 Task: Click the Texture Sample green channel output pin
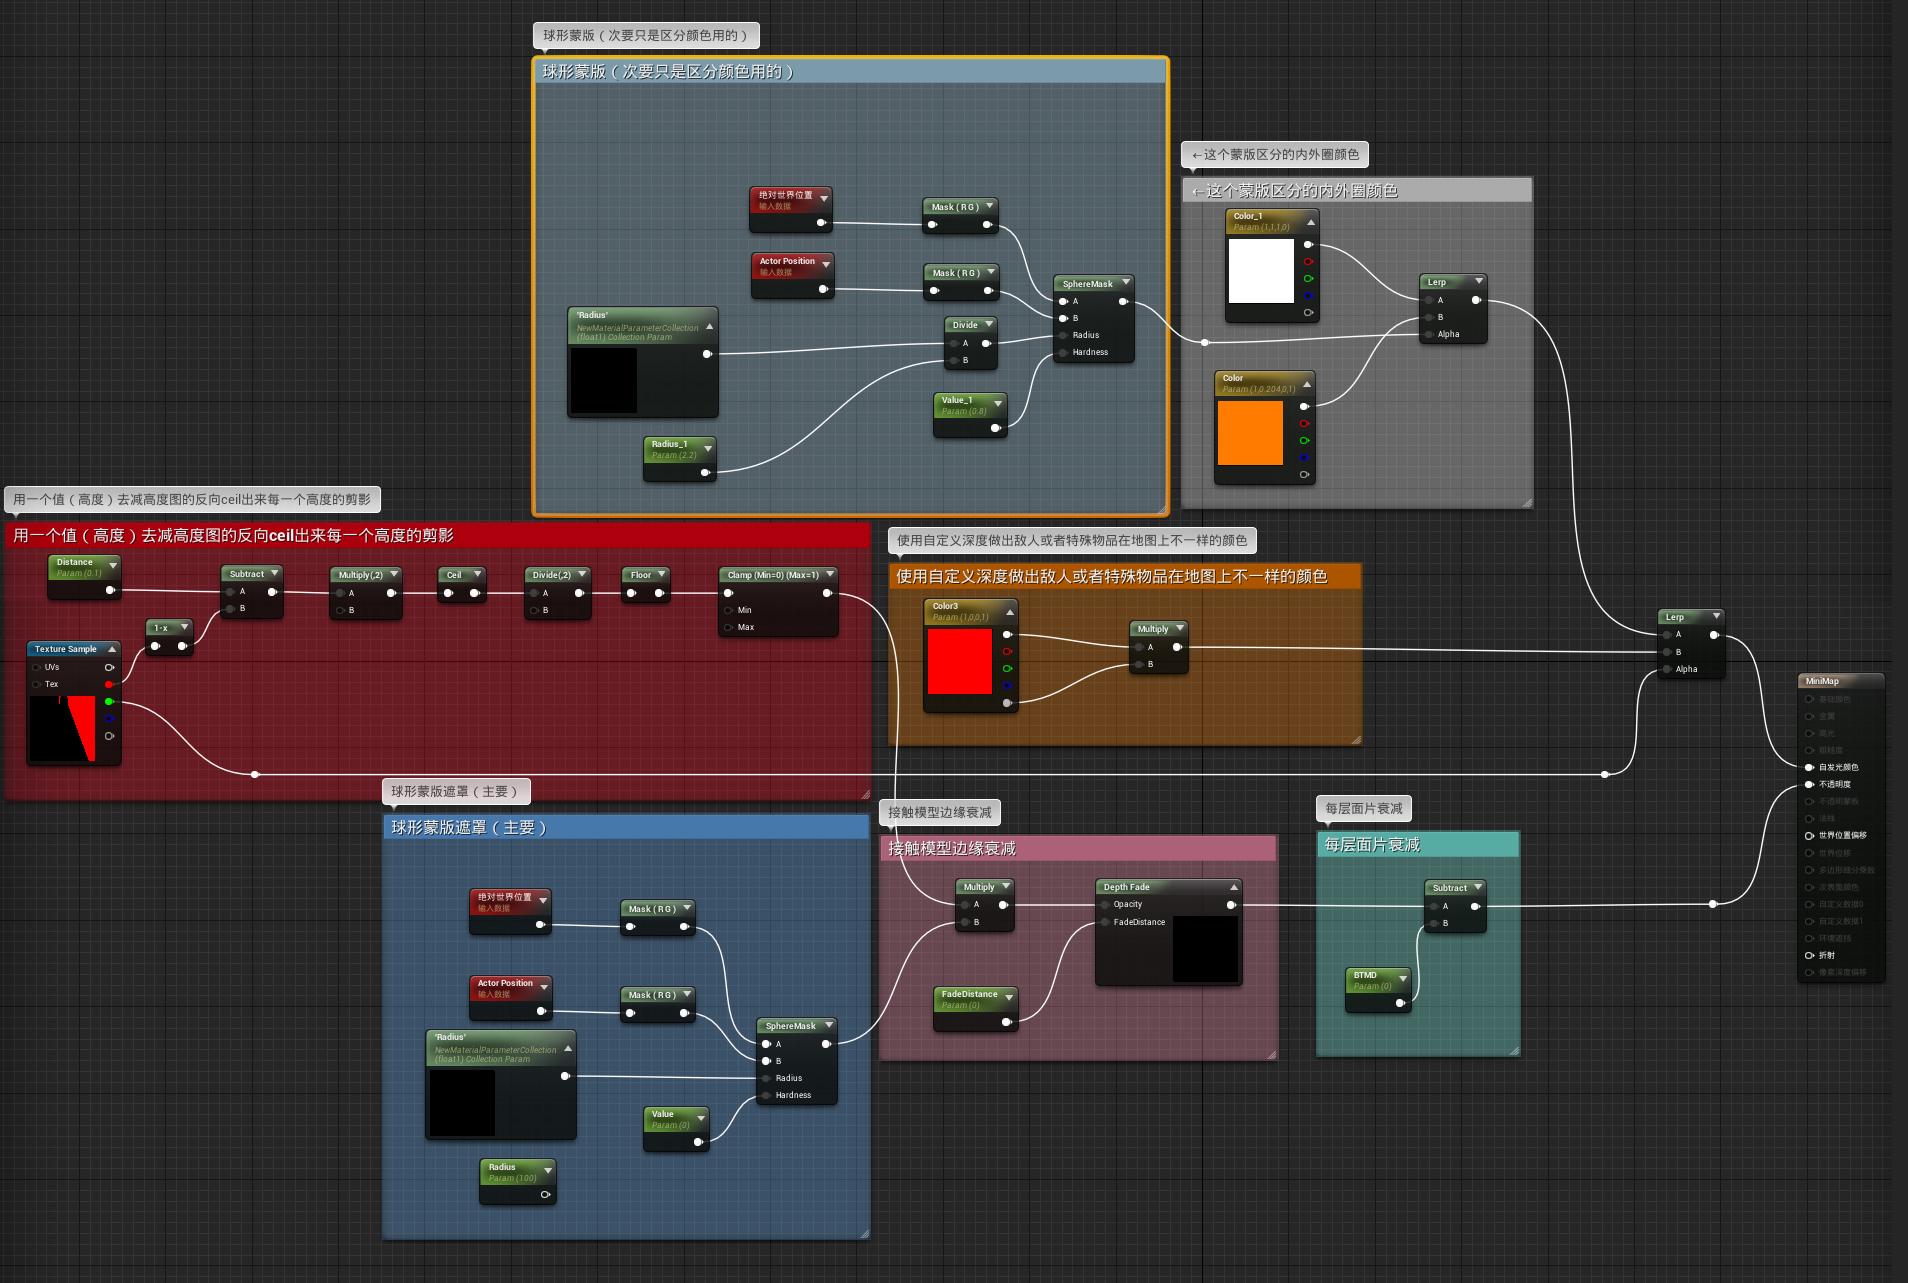click(x=109, y=701)
